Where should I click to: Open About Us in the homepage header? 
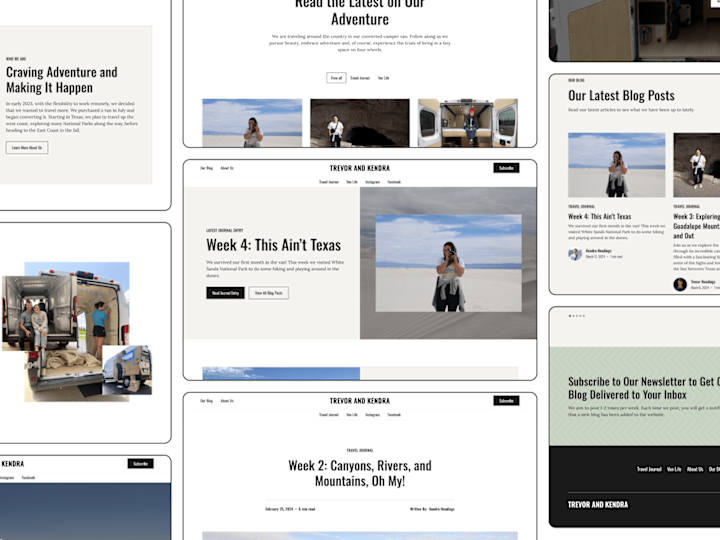(227, 168)
